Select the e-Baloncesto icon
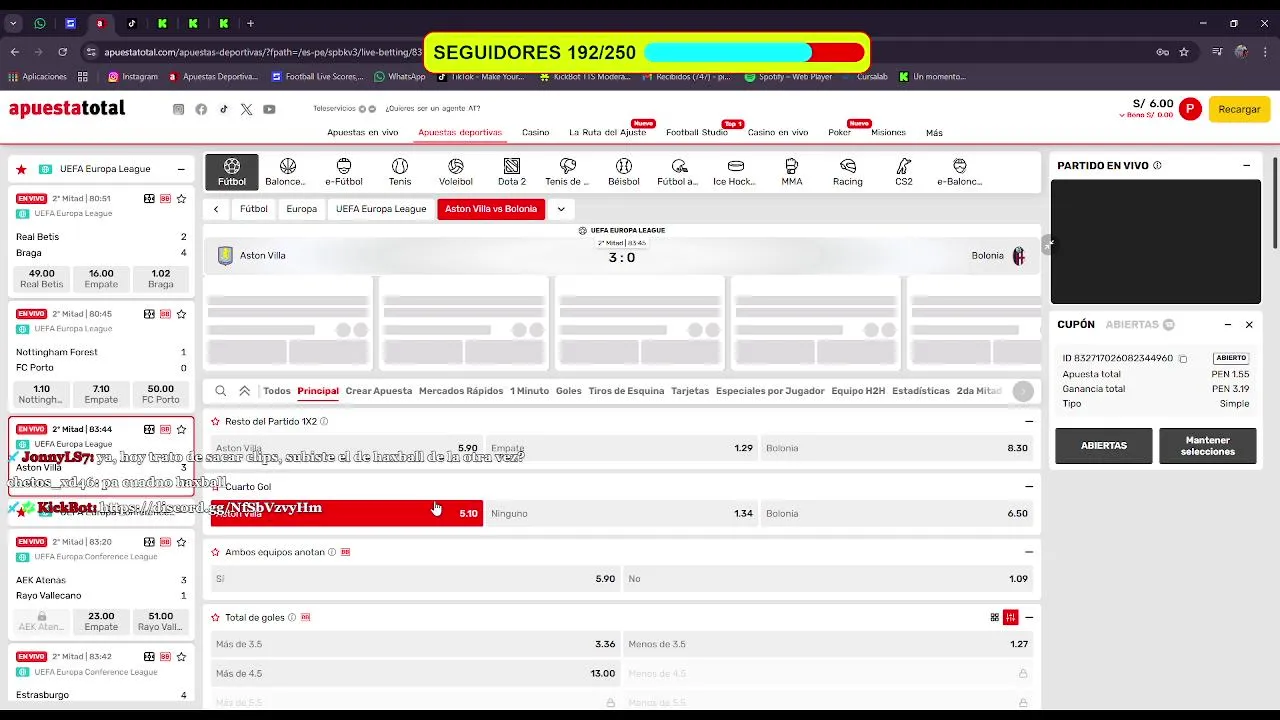 click(960, 172)
